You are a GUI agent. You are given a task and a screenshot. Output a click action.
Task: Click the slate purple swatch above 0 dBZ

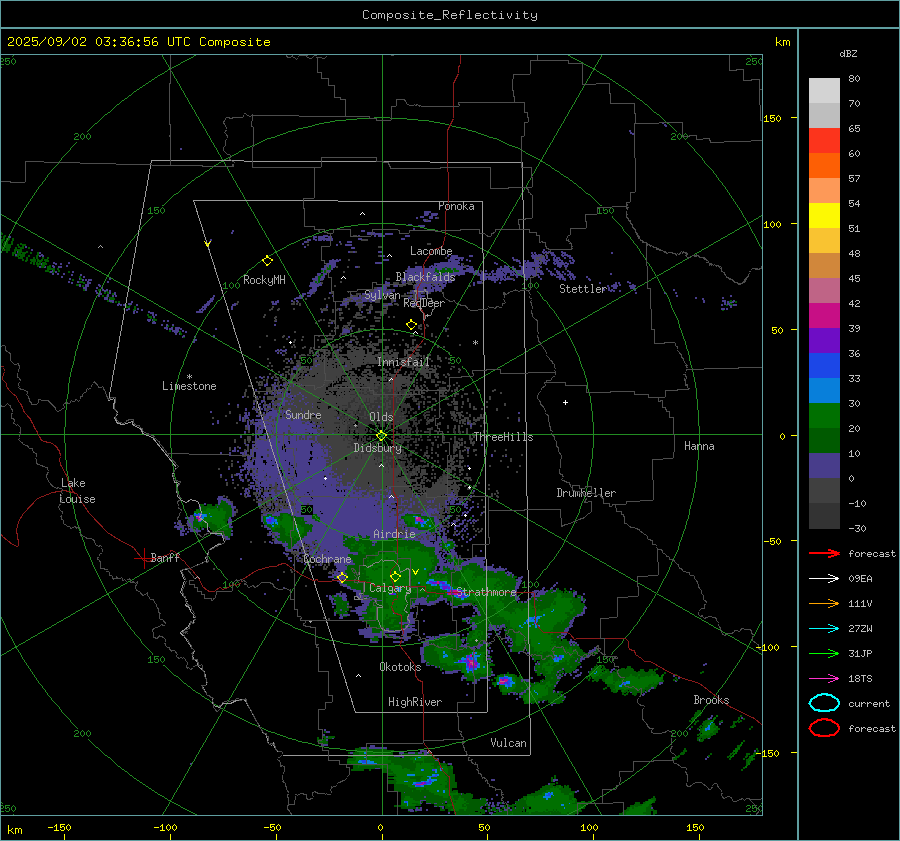coord(824,465)
